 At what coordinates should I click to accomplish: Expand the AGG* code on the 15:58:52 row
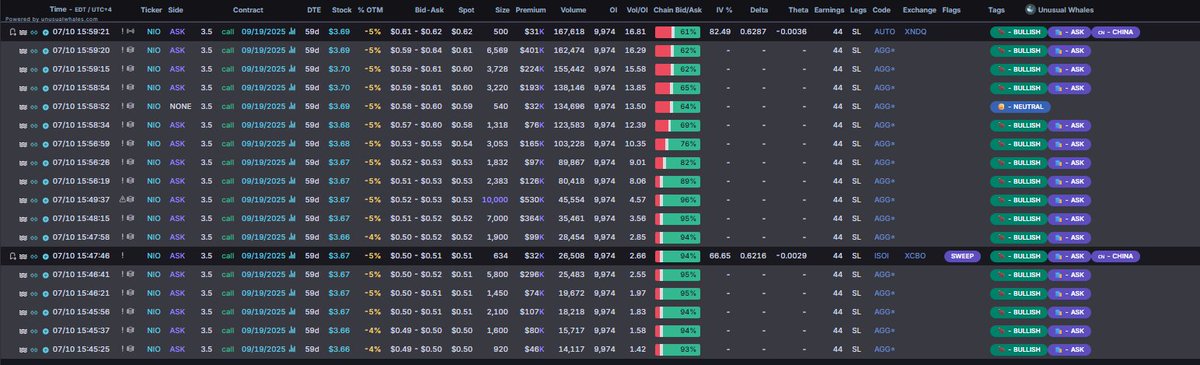click(x=884, y=107)
